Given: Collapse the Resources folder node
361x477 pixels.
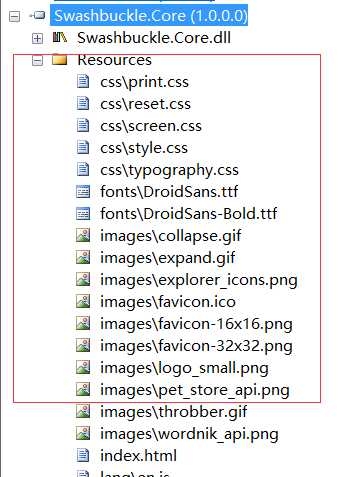Looking at the screenshot, I should click(37, 60).
